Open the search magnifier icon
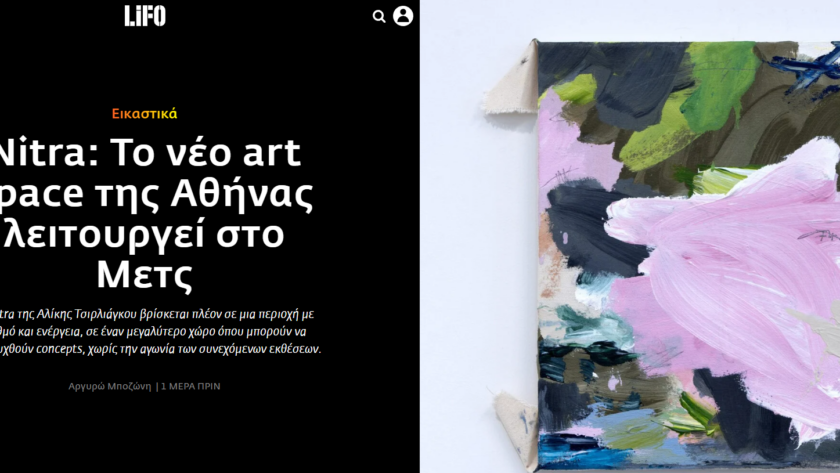This screenshot has width=840, height=473. click(x=379, y=17)
